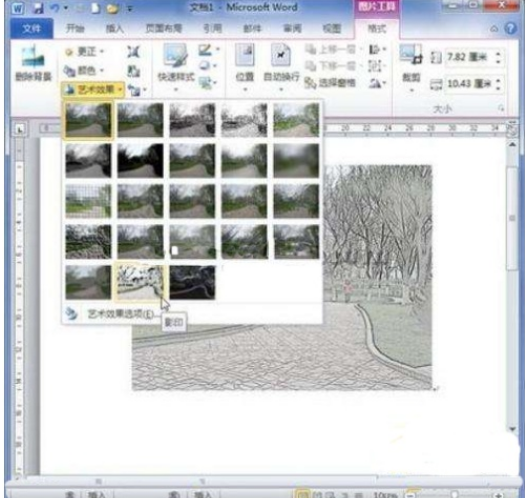Open the Selection Pane (选择窗格)
The width and height of the screenshot is (525, 498).
(x=330, y=83)
